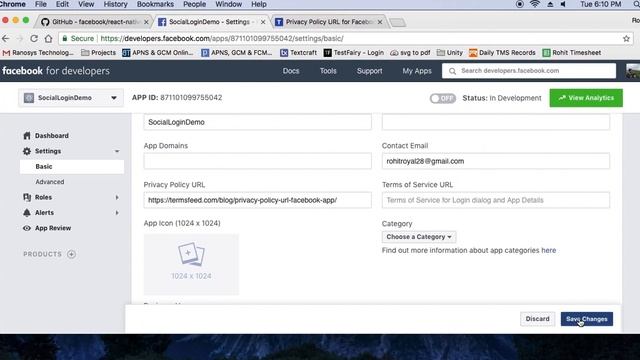The image size is (640, 360).
Task: Open the Bookmarks menu
Action: click(x=155, y=4)
